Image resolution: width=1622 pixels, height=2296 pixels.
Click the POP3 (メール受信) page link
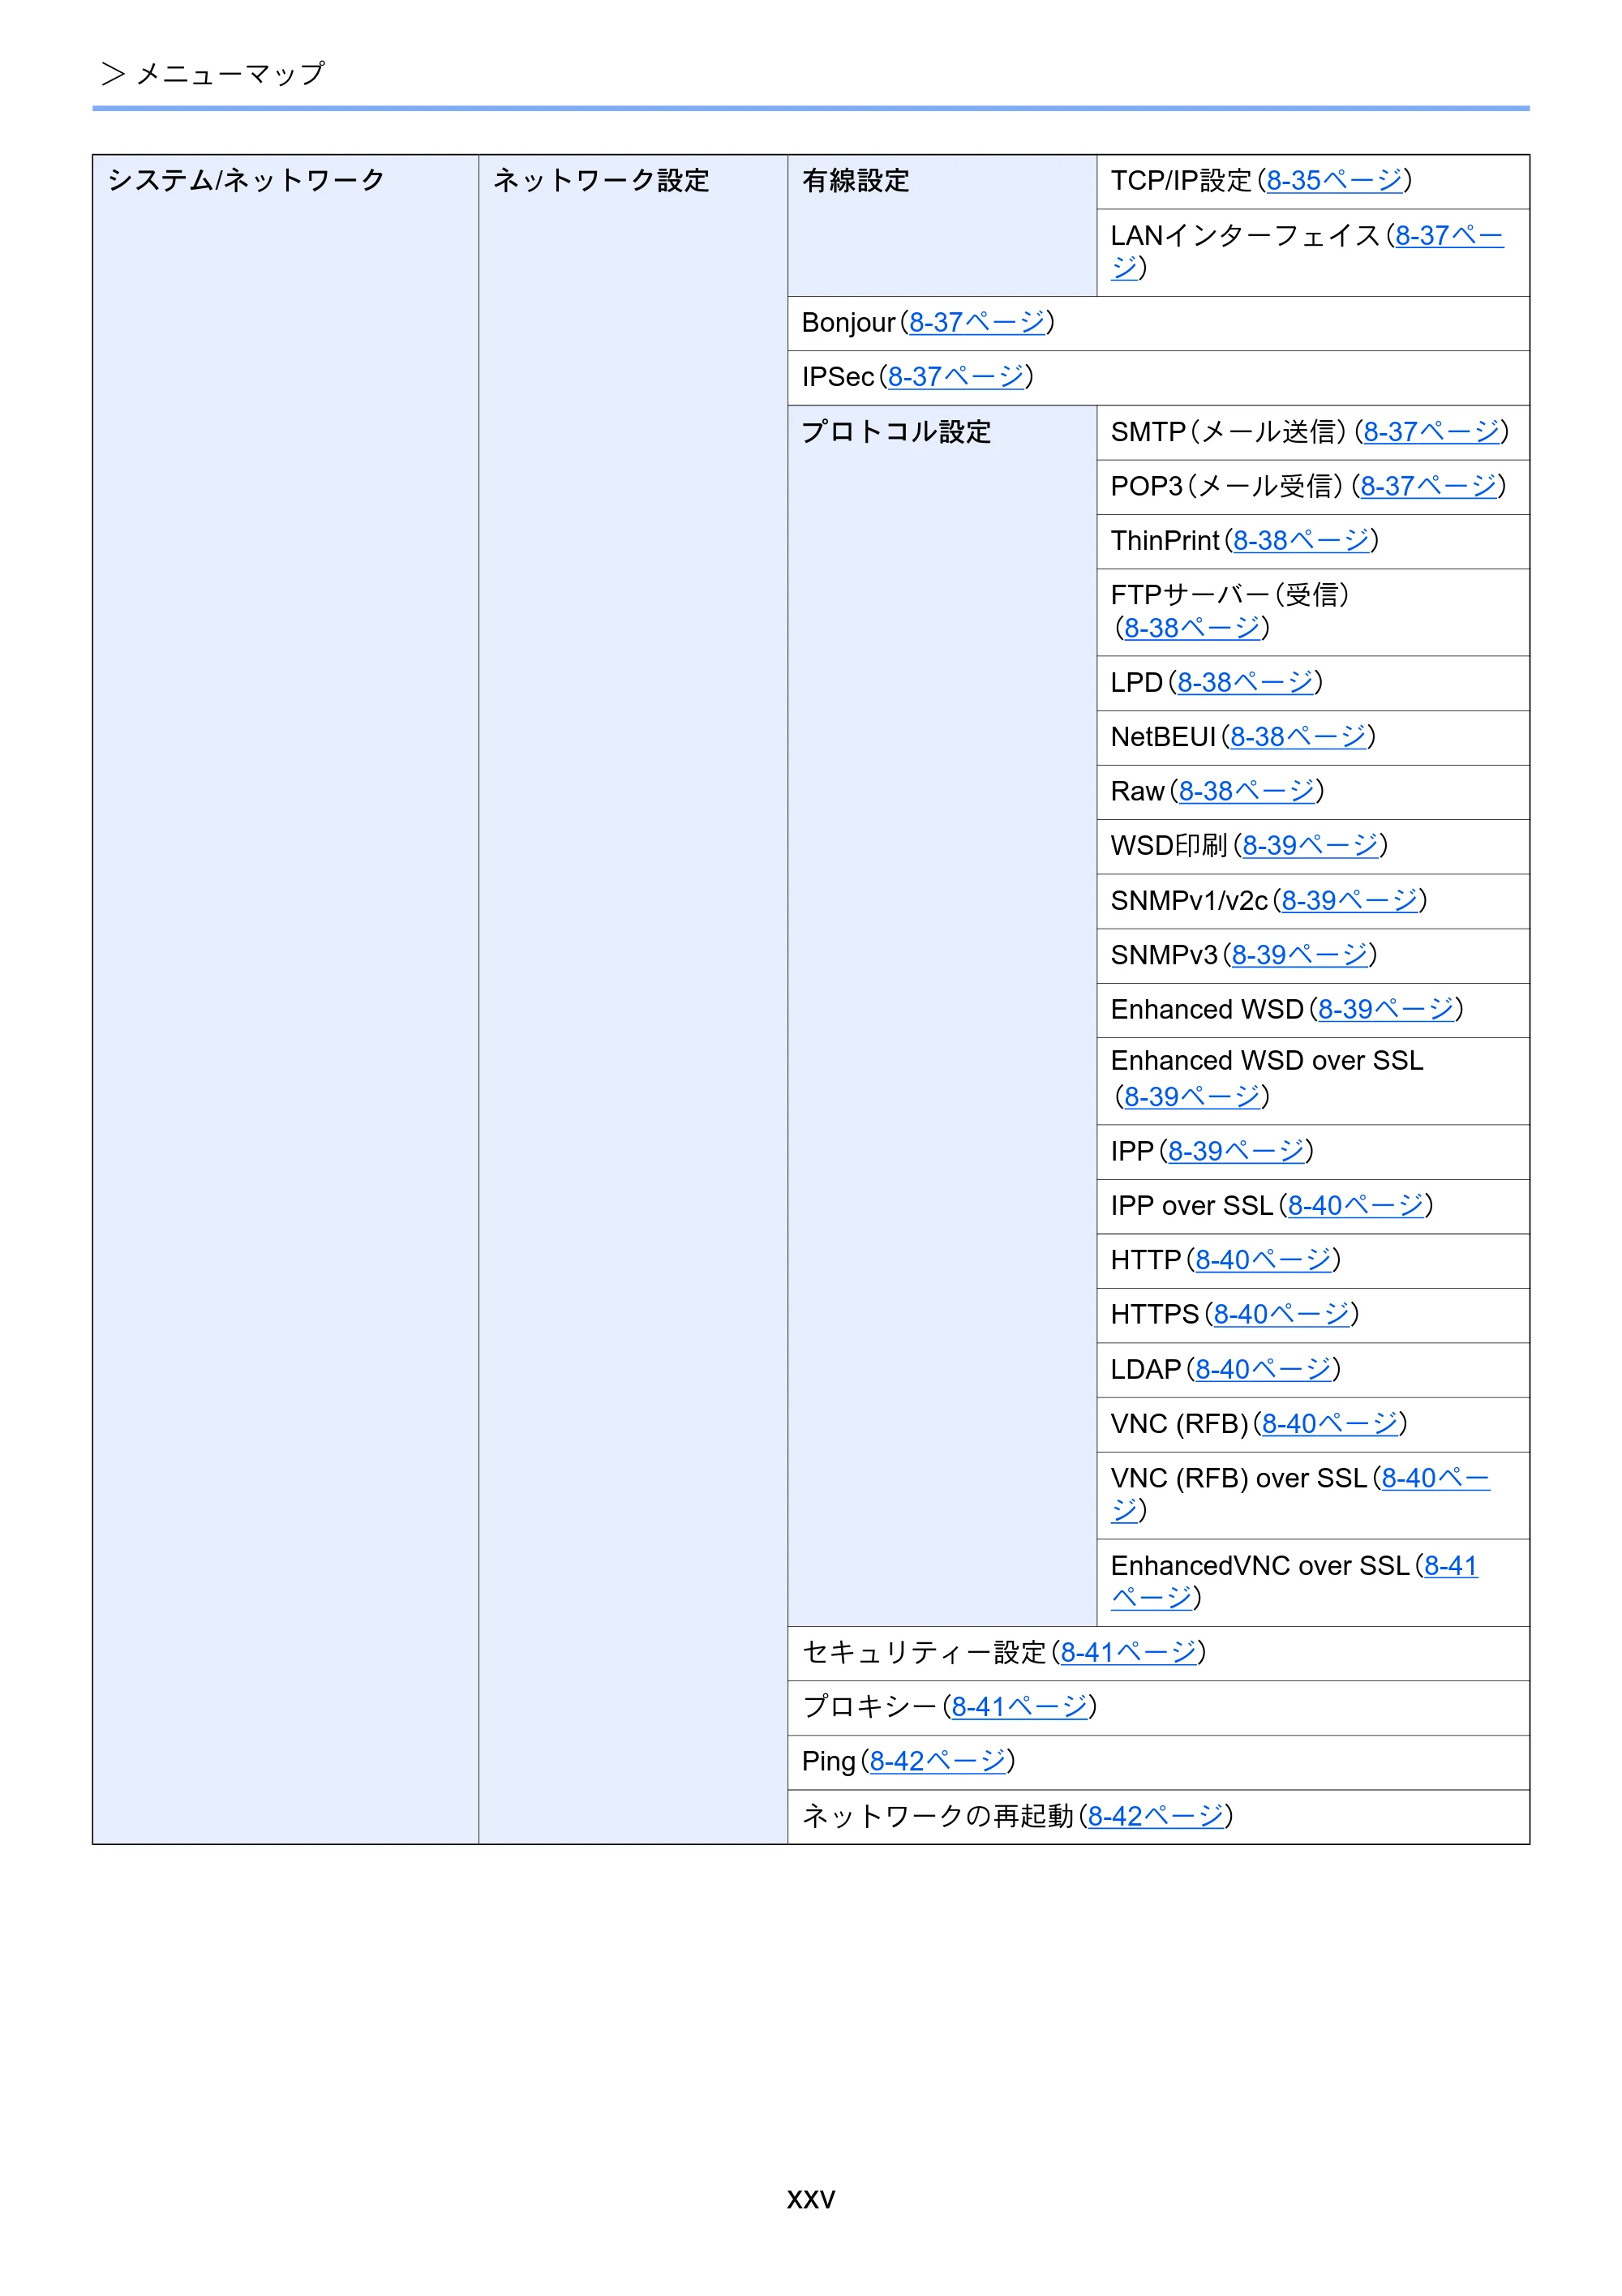pos(1429,486)
